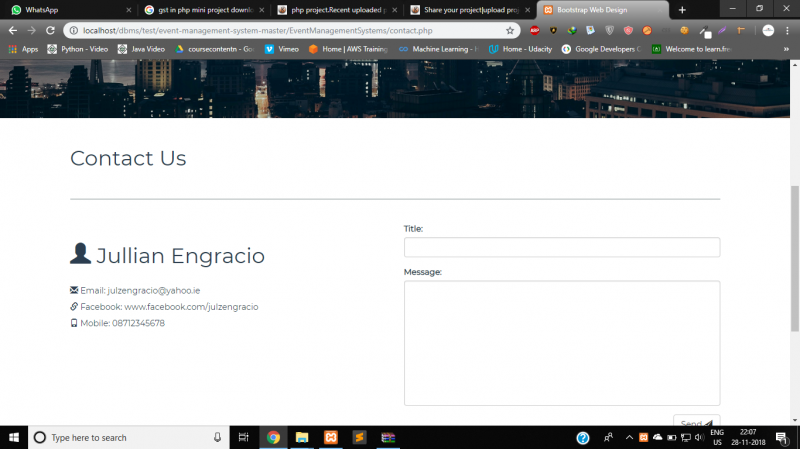Open the ENG US language indicator
The image size is (800, 449).
717,437
